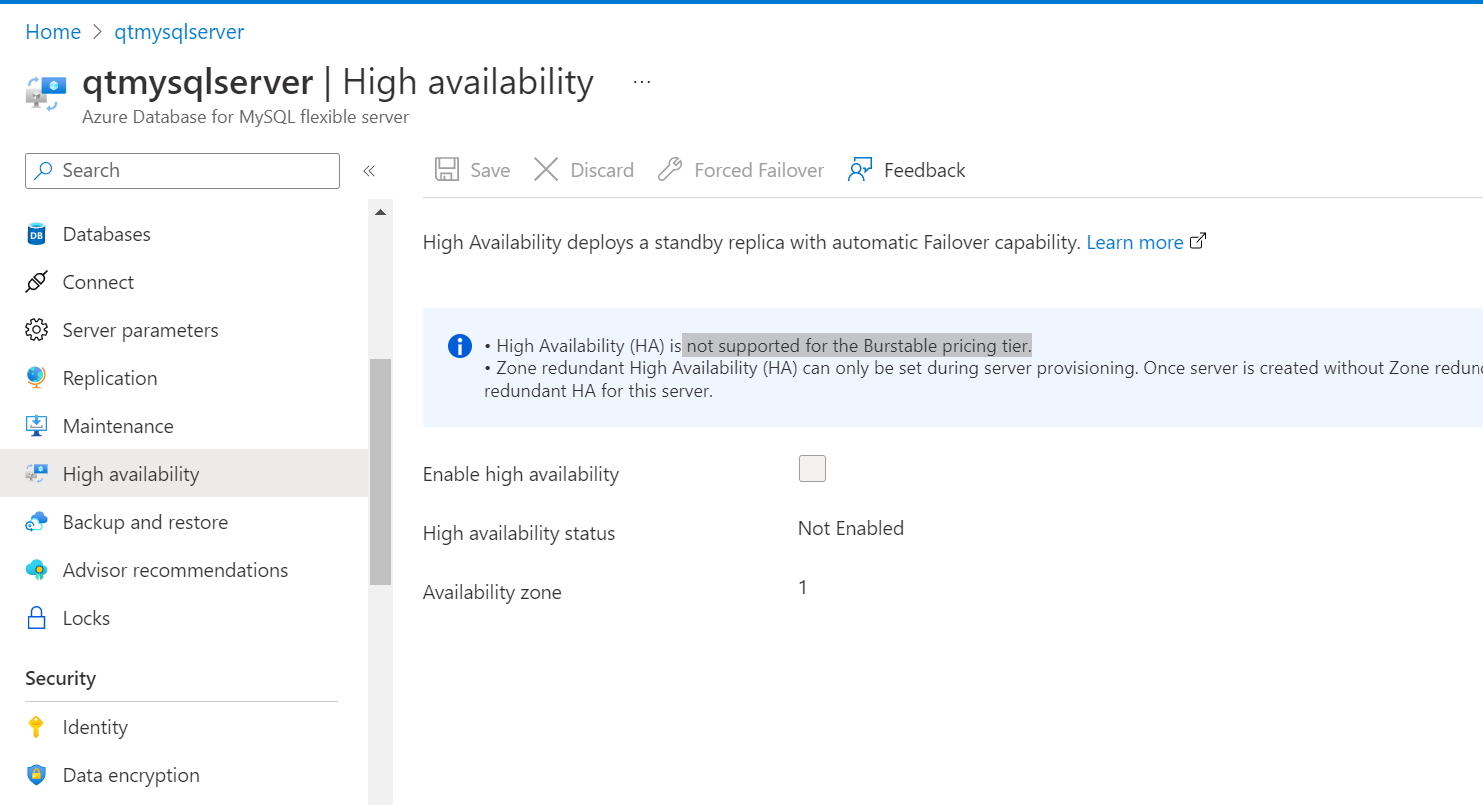
Task: Click the Locks padlock icon
Action: (36, 618)
